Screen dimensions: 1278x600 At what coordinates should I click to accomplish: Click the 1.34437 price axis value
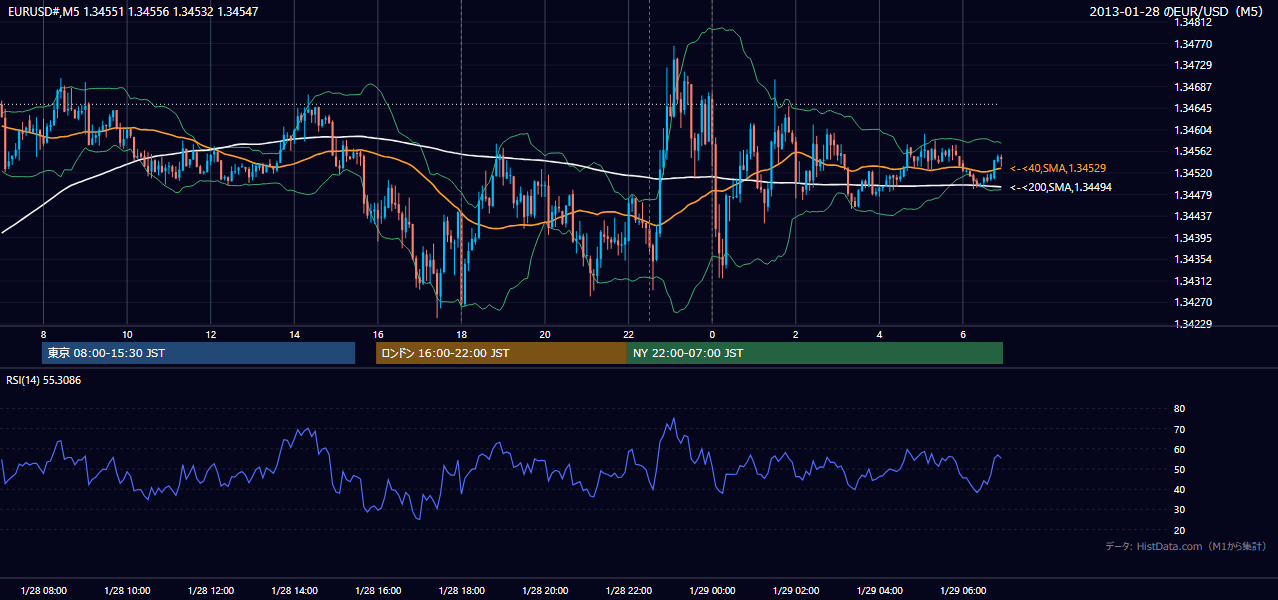[1194, 216]
